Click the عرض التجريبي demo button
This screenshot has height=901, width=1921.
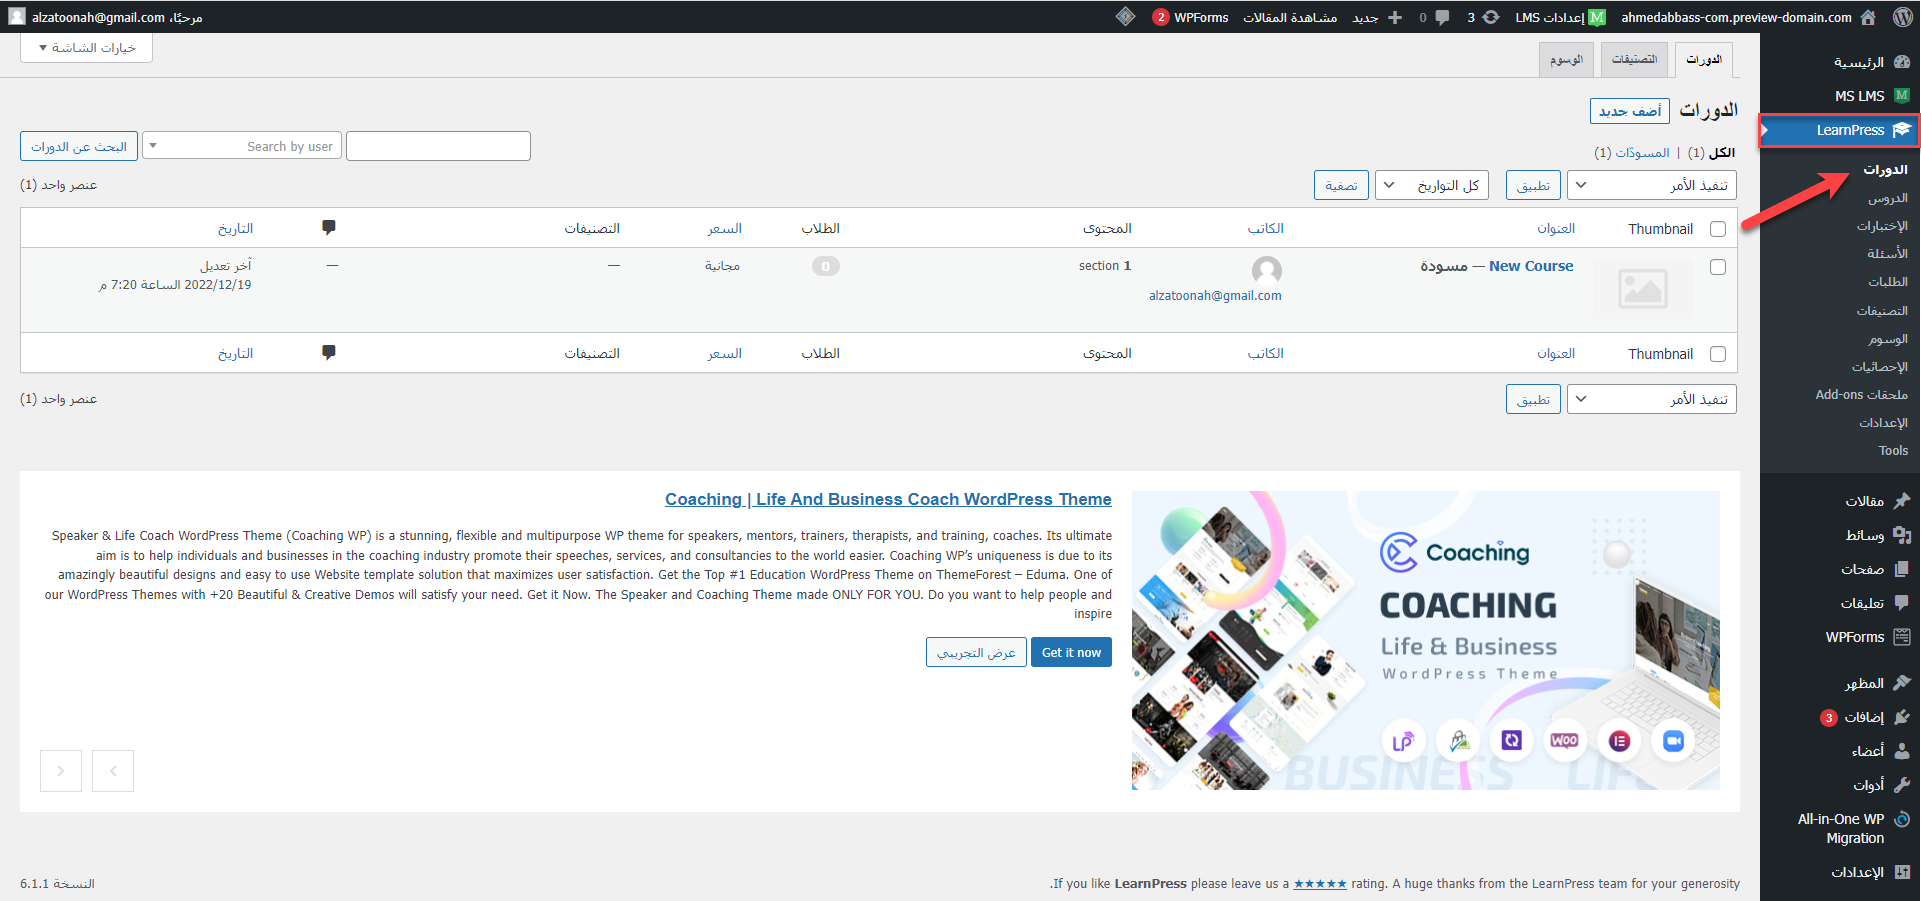click(x=976, y=652)
